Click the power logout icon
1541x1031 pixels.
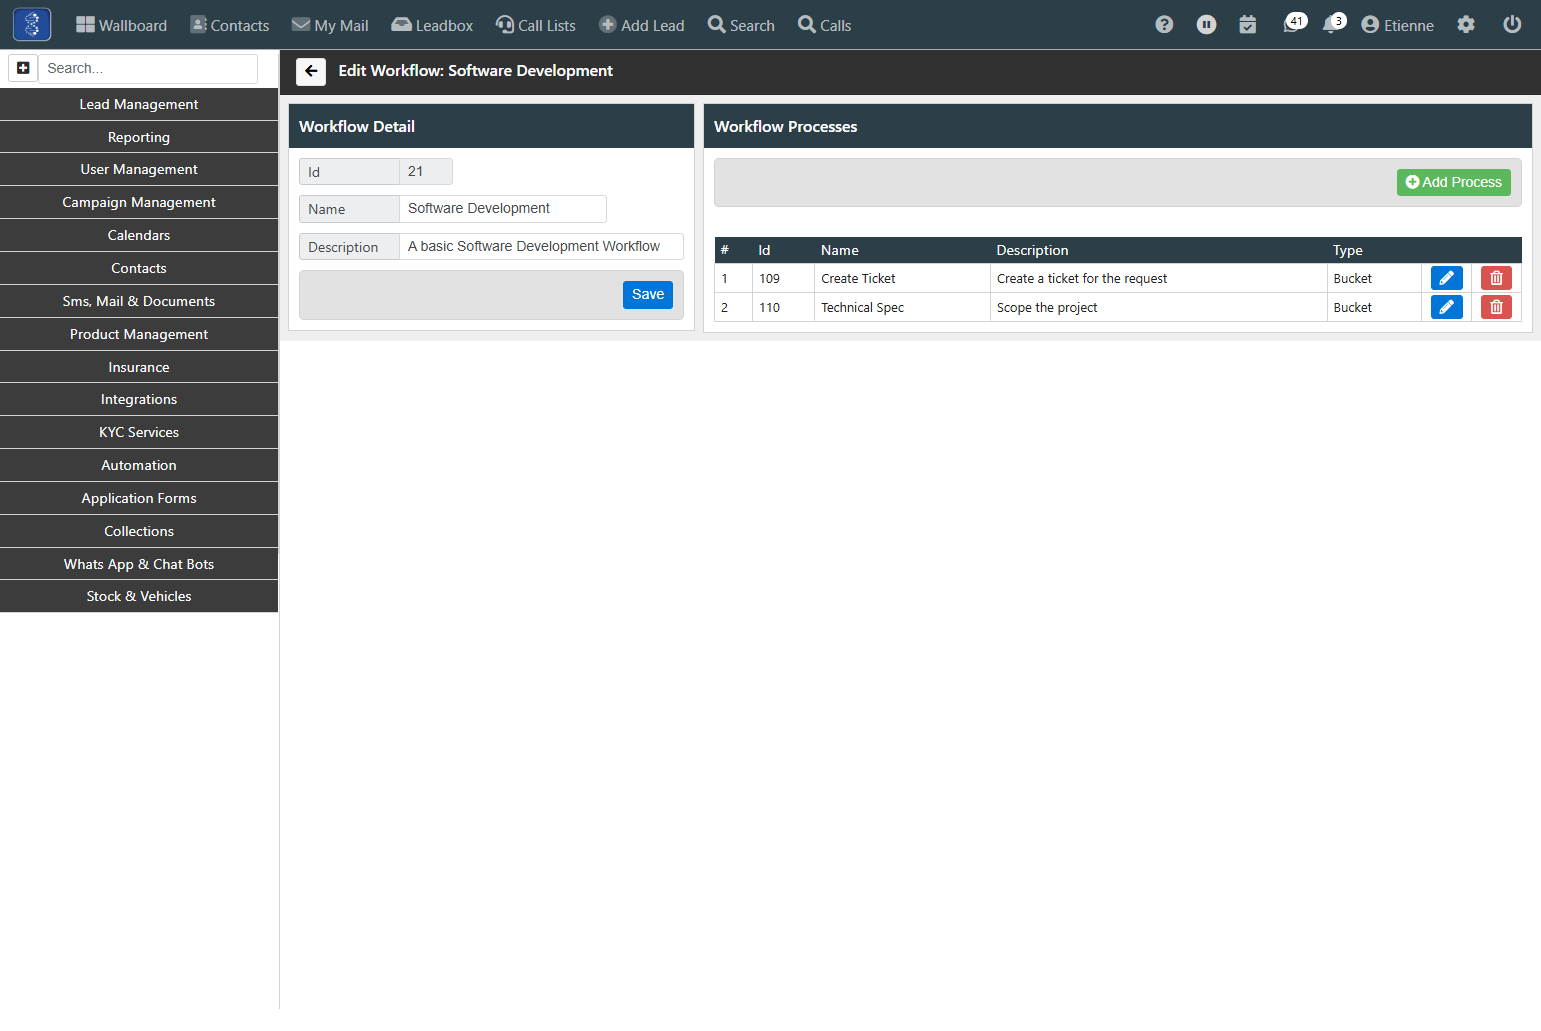point(1512,25)
